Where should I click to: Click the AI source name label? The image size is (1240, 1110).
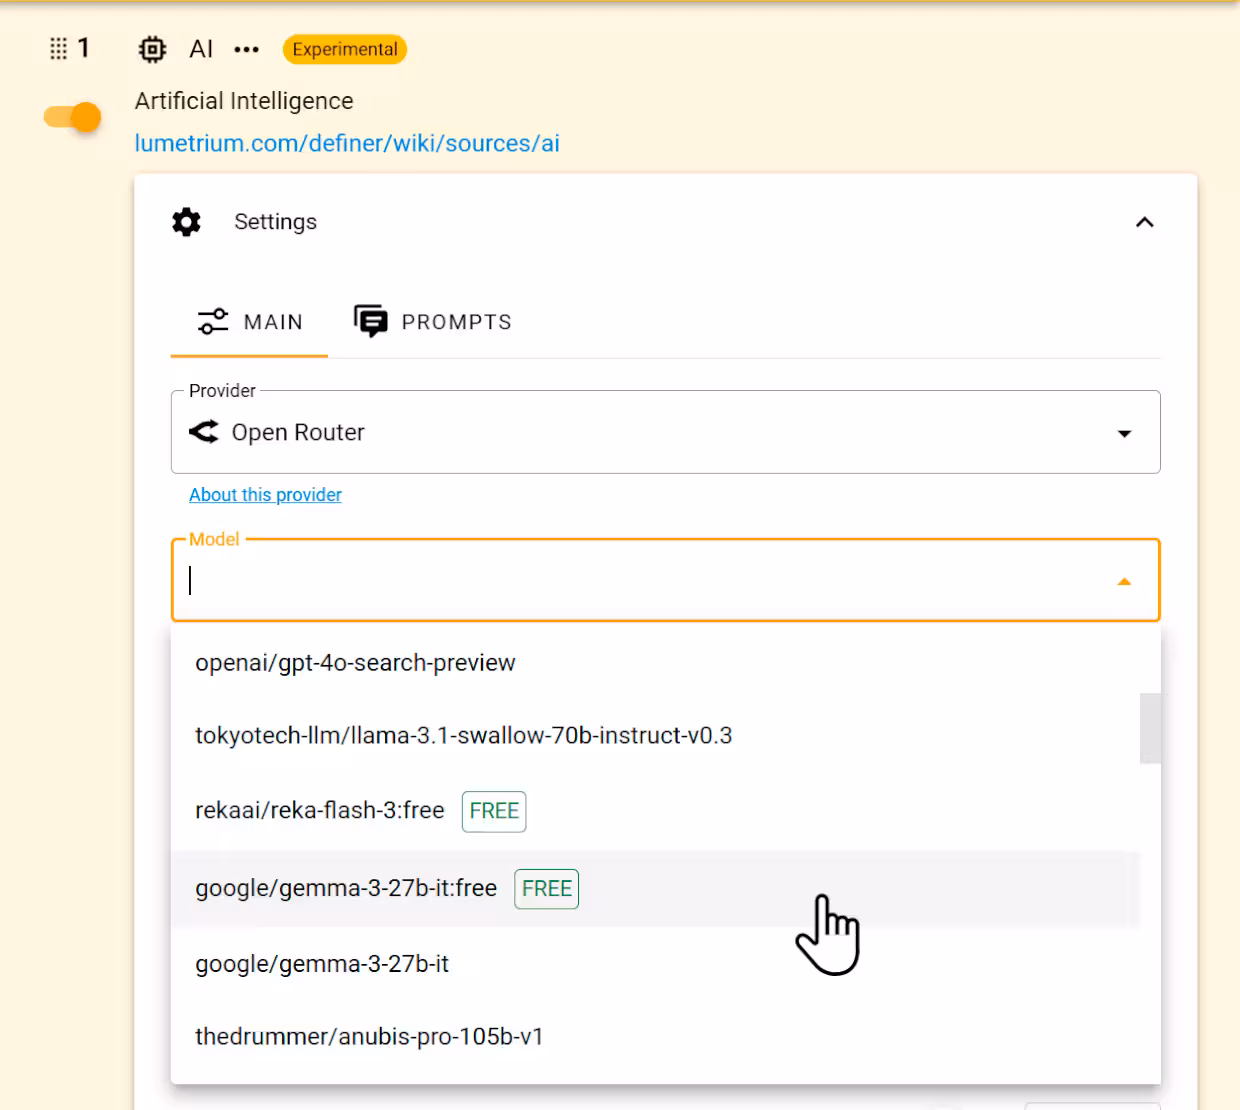201,49
